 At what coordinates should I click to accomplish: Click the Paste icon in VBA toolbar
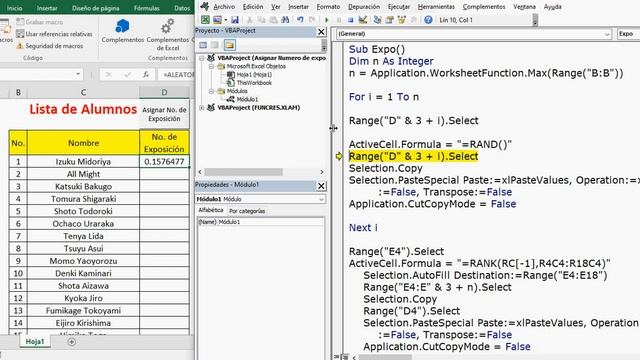273,20
